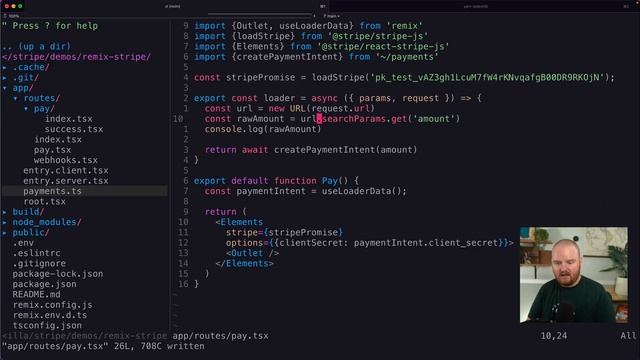This screenshot has height=360, width=640.
Task: Click '@stripe/stripe-js' in the import line
Action: tap(378, 36)
